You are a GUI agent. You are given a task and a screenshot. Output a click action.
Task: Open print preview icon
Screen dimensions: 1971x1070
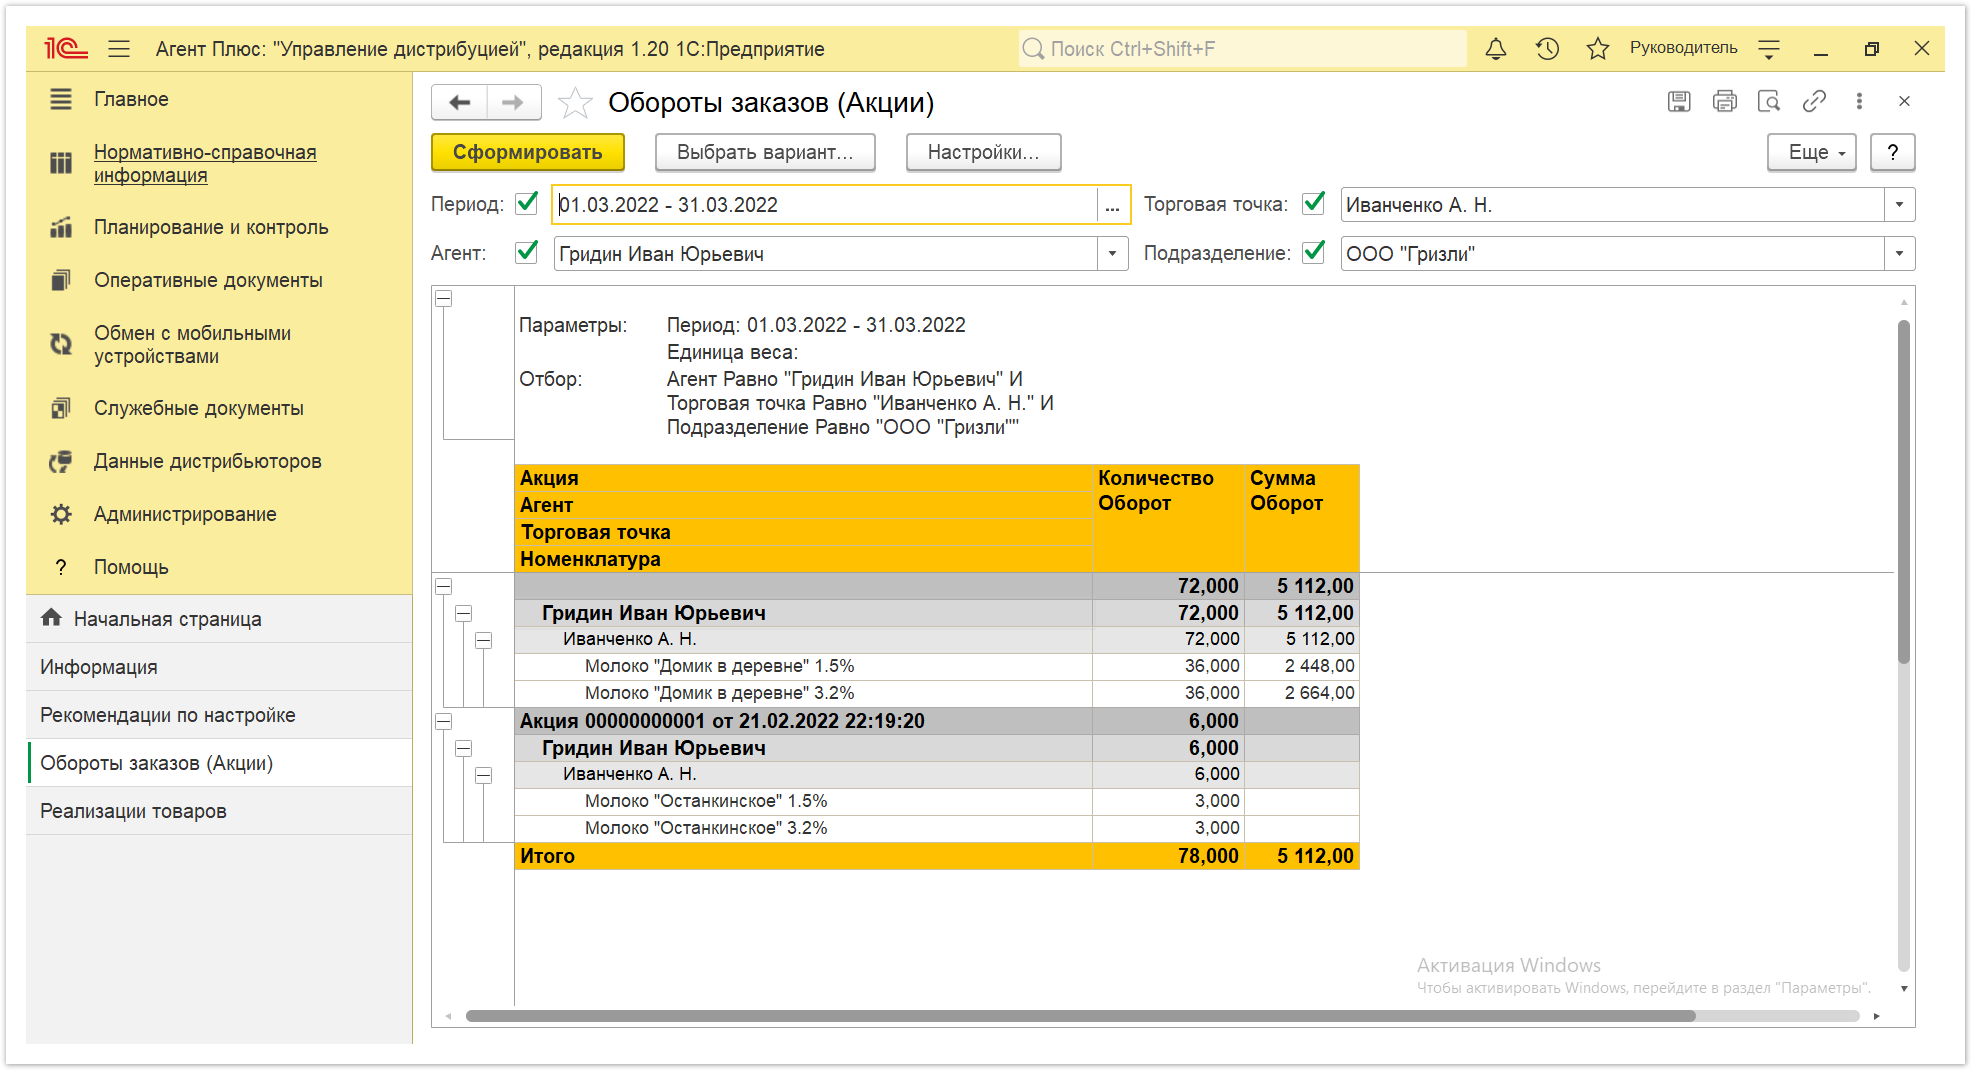[1769, 101]
